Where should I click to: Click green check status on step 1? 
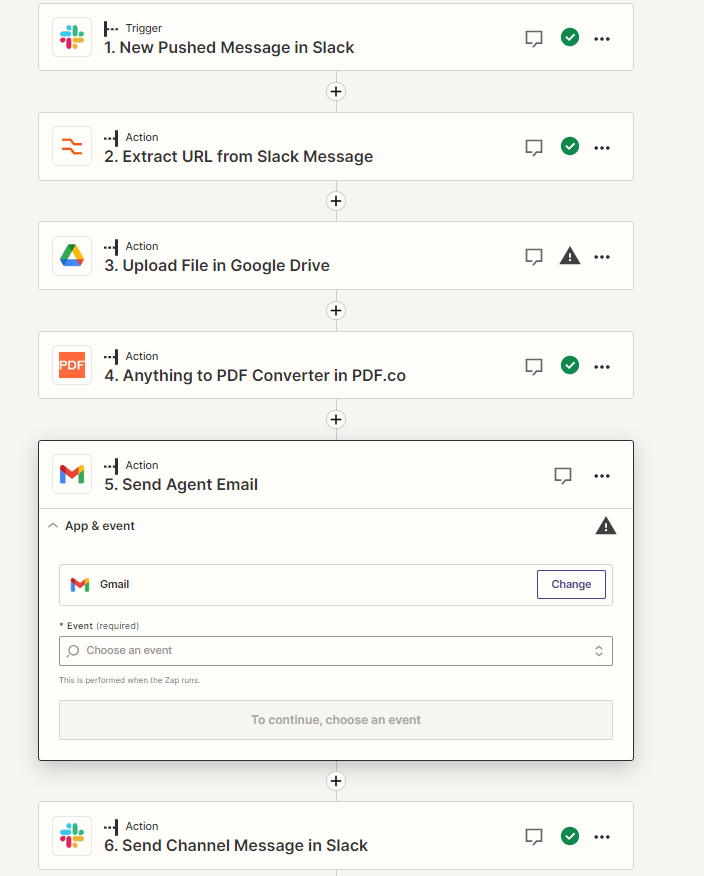tap(569, 37)
